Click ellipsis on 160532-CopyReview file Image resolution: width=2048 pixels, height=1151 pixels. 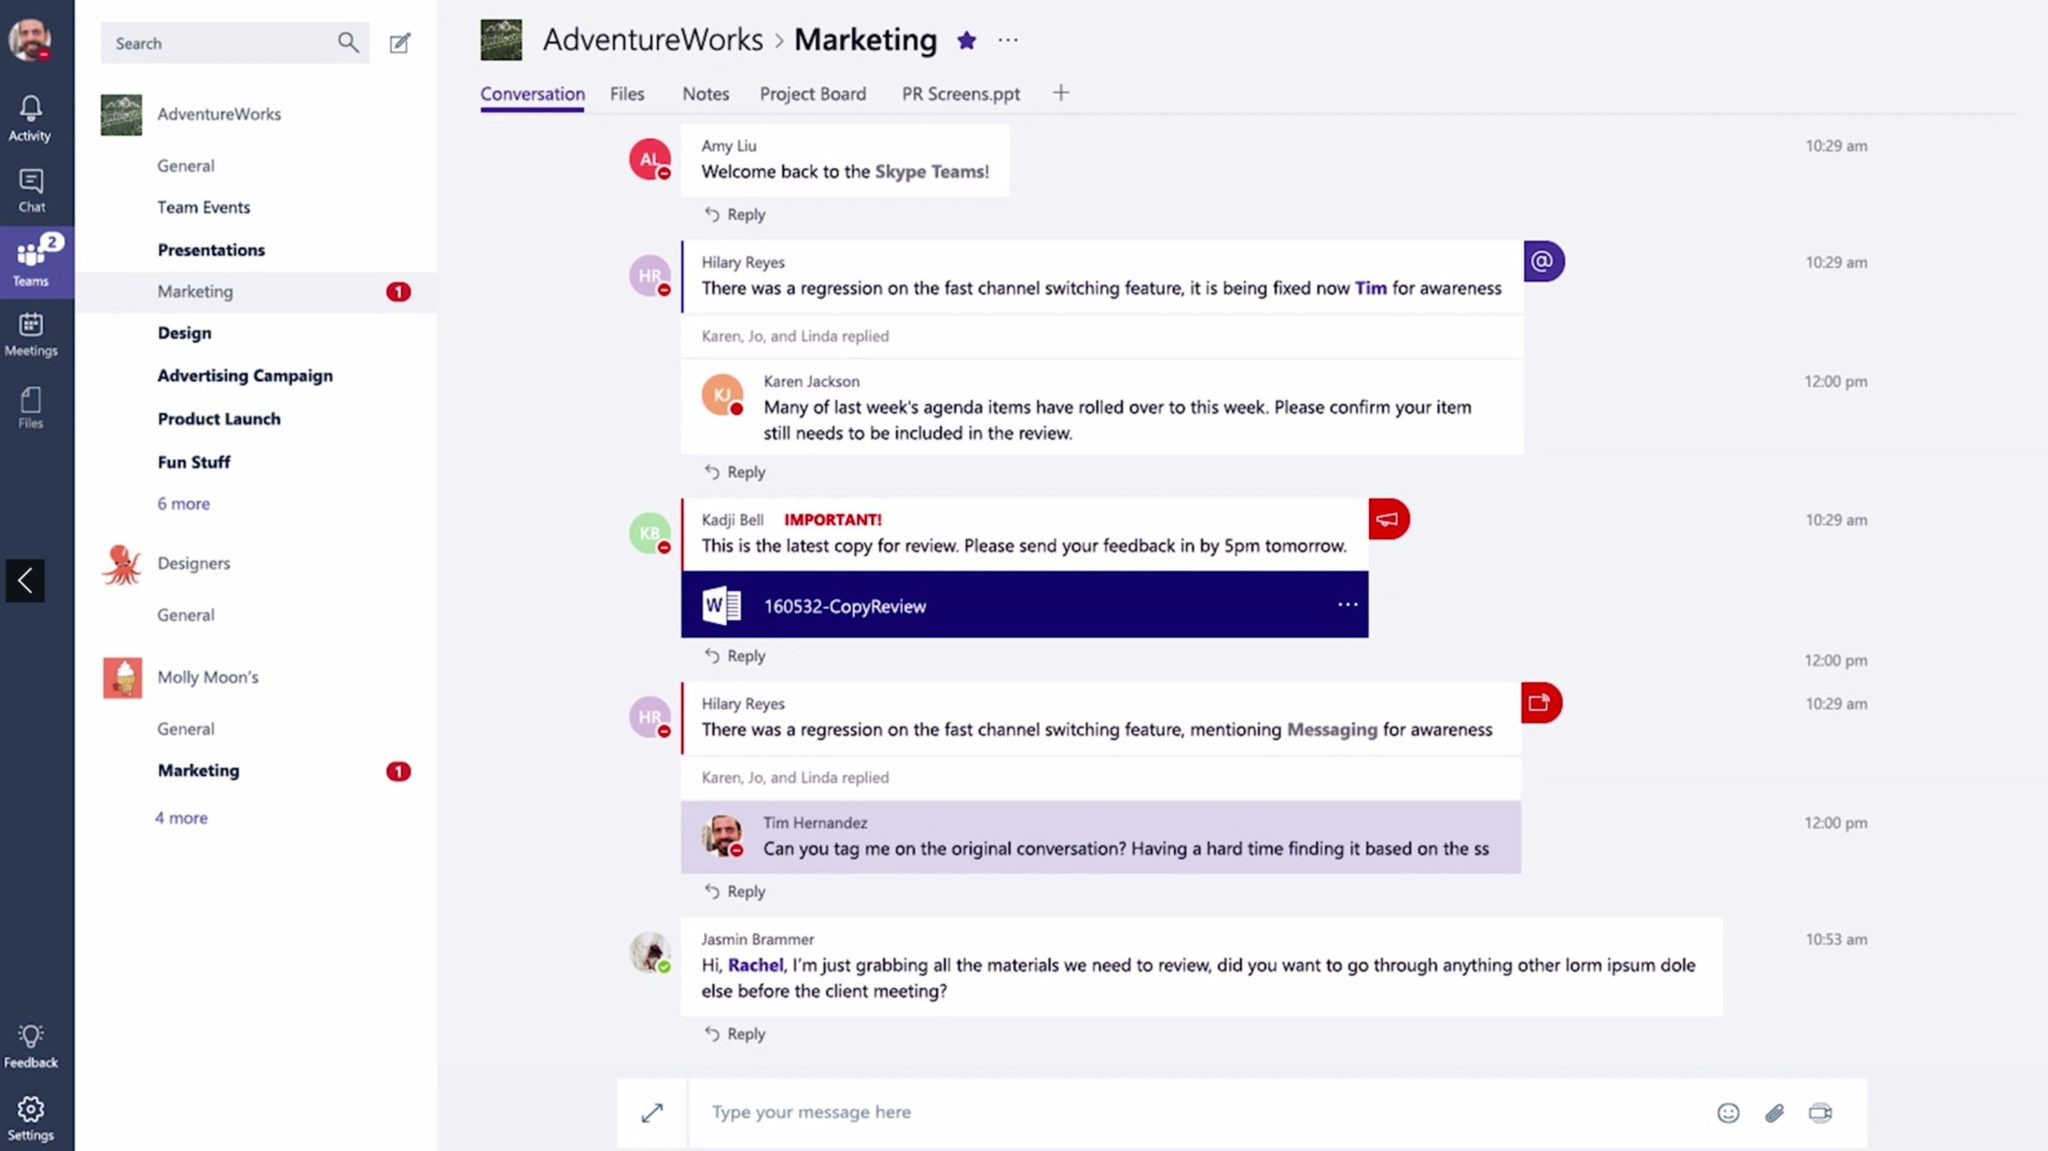[1346, 604]
